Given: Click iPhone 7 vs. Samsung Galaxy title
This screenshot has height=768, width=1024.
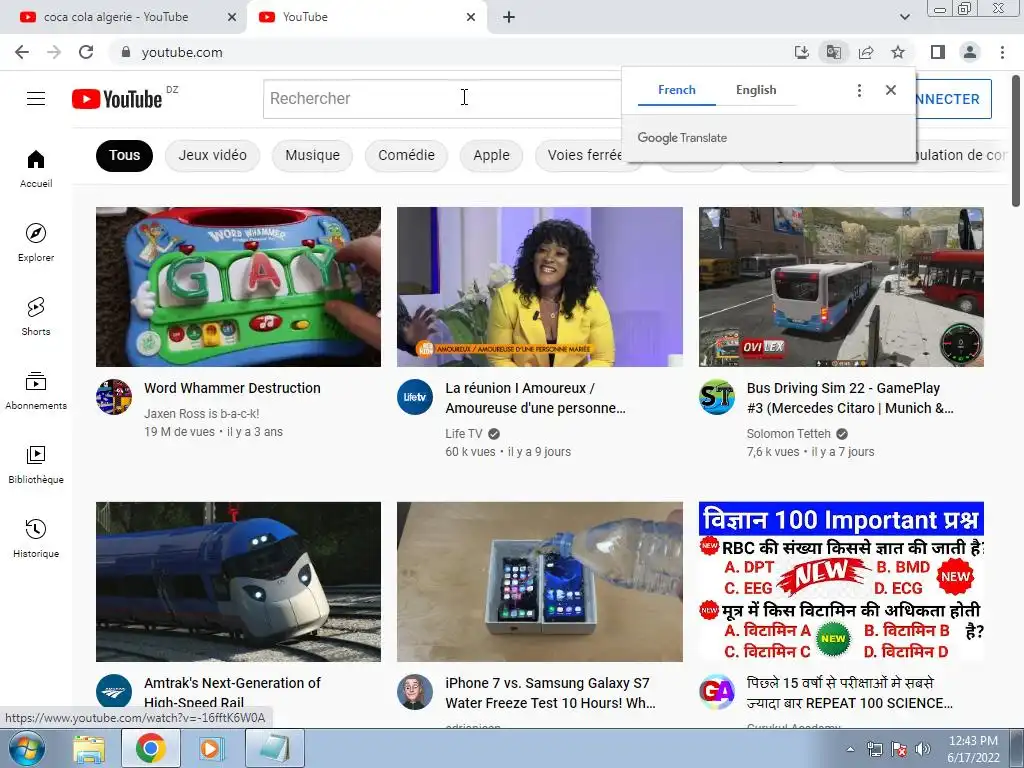Looking at the screenshot, I should pyautogui.click(x=550, y=693).
